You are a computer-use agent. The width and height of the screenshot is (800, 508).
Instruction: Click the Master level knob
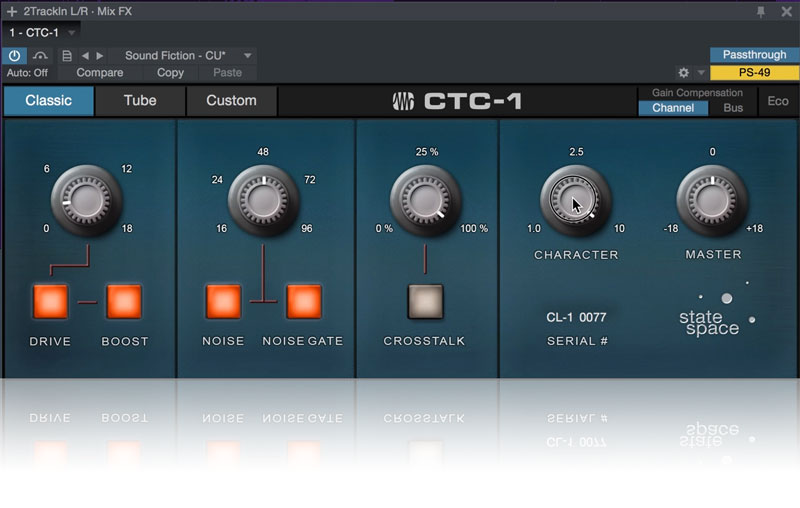[712, 196]
